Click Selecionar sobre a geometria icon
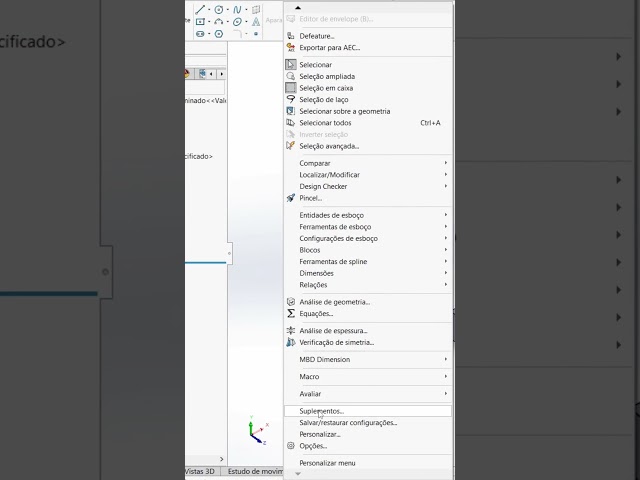 (x=291, y=111)
